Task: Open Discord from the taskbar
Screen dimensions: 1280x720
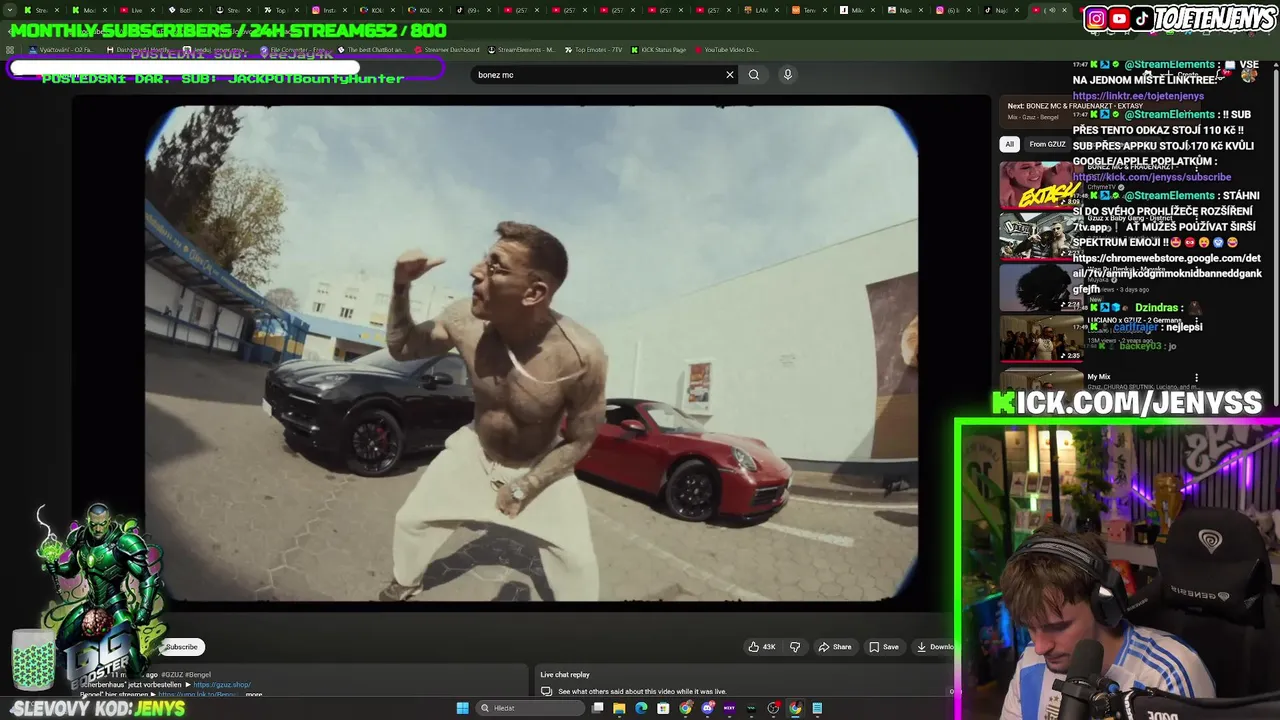Action: (x=707, y=708)
